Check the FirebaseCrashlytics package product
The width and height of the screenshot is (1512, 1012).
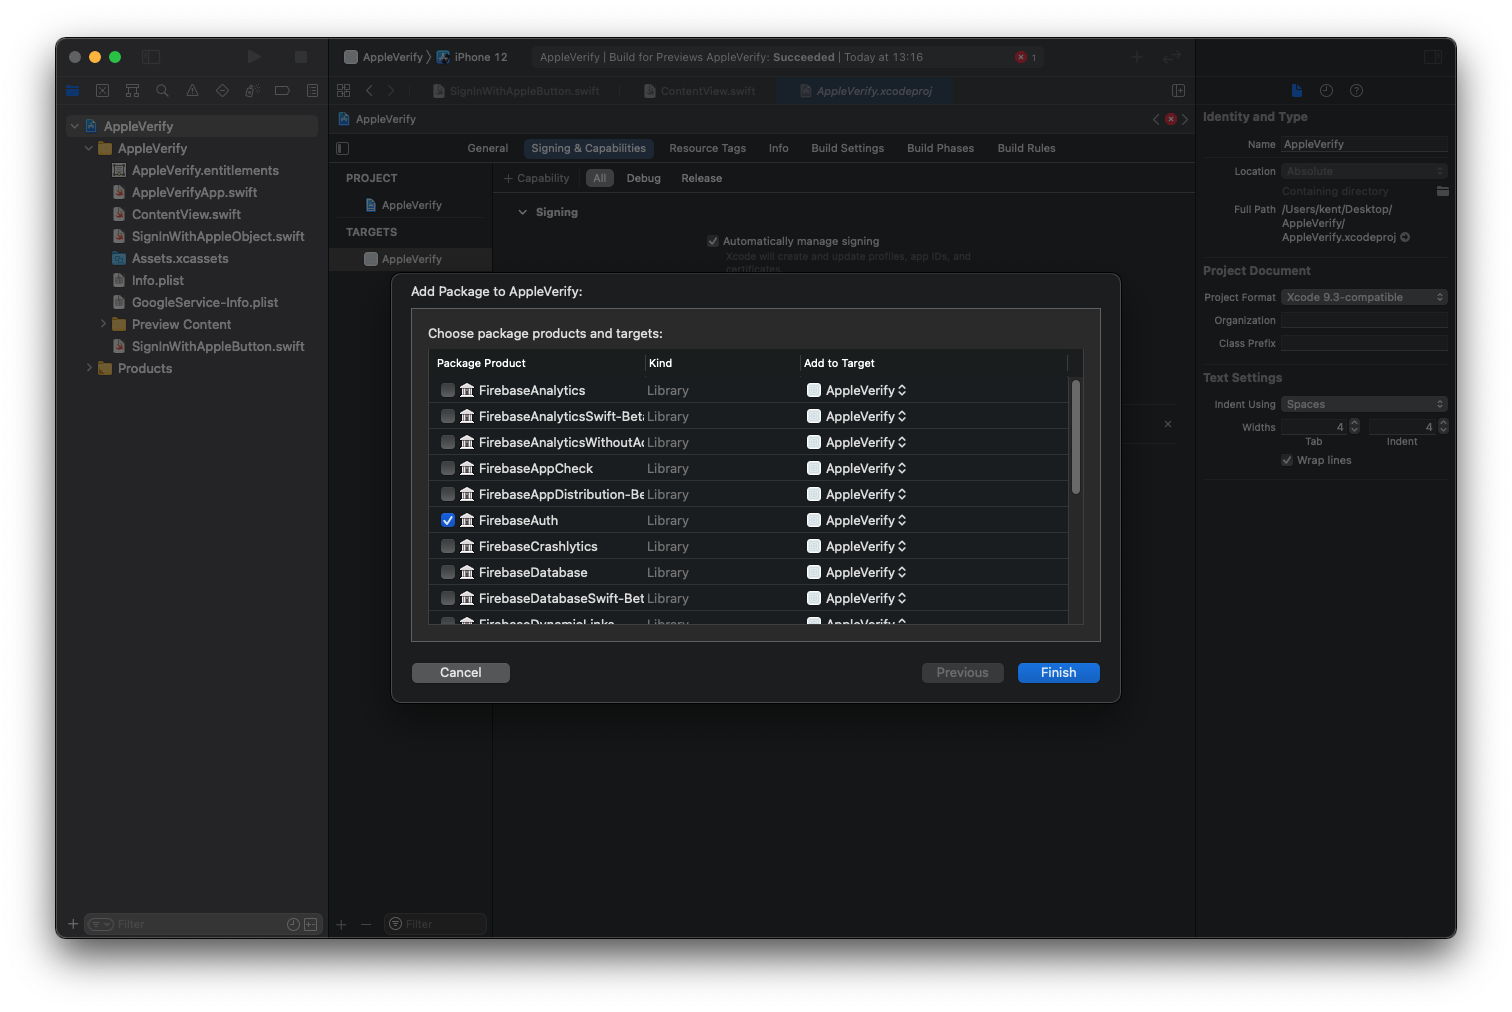click(448, 546)
